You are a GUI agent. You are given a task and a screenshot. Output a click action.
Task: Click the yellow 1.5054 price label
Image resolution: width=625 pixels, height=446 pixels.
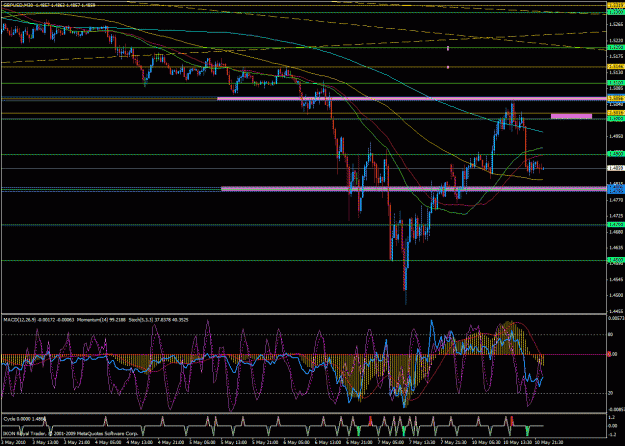coord(615,98)
